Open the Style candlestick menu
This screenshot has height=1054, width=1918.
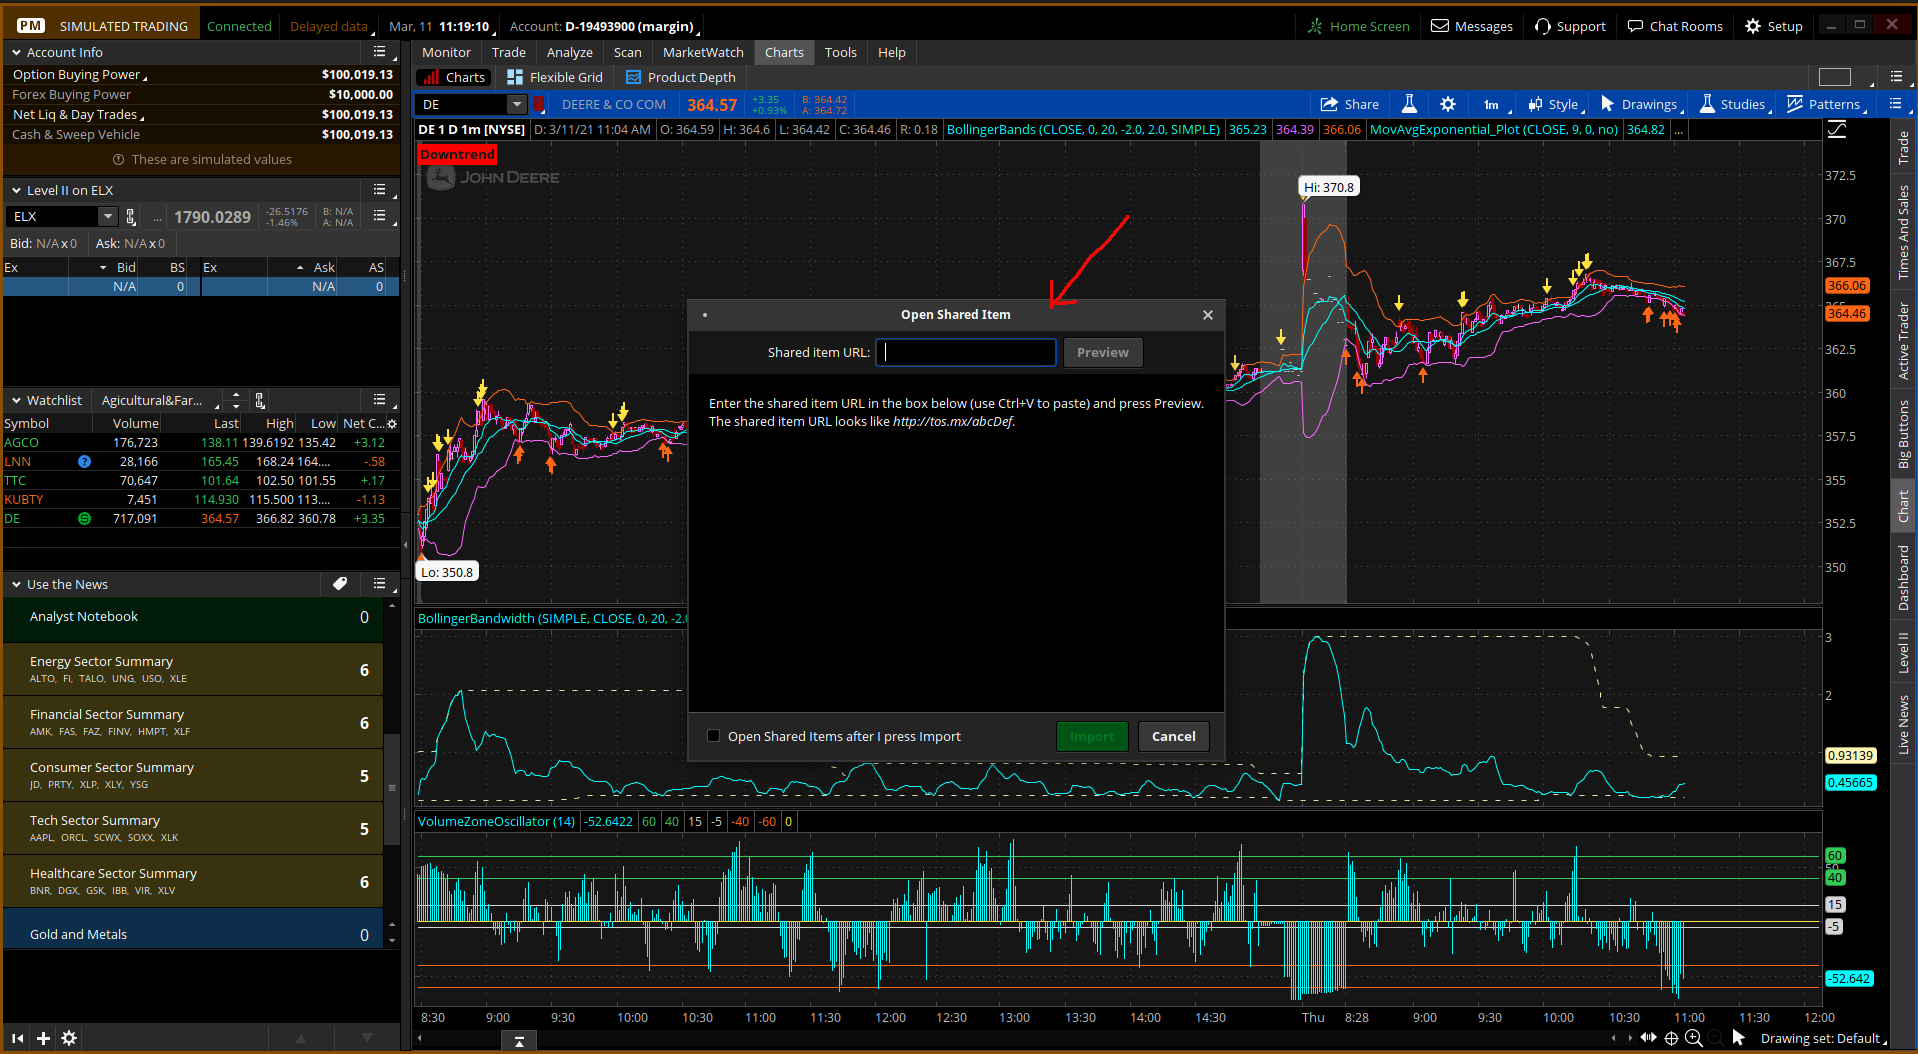1554,104
